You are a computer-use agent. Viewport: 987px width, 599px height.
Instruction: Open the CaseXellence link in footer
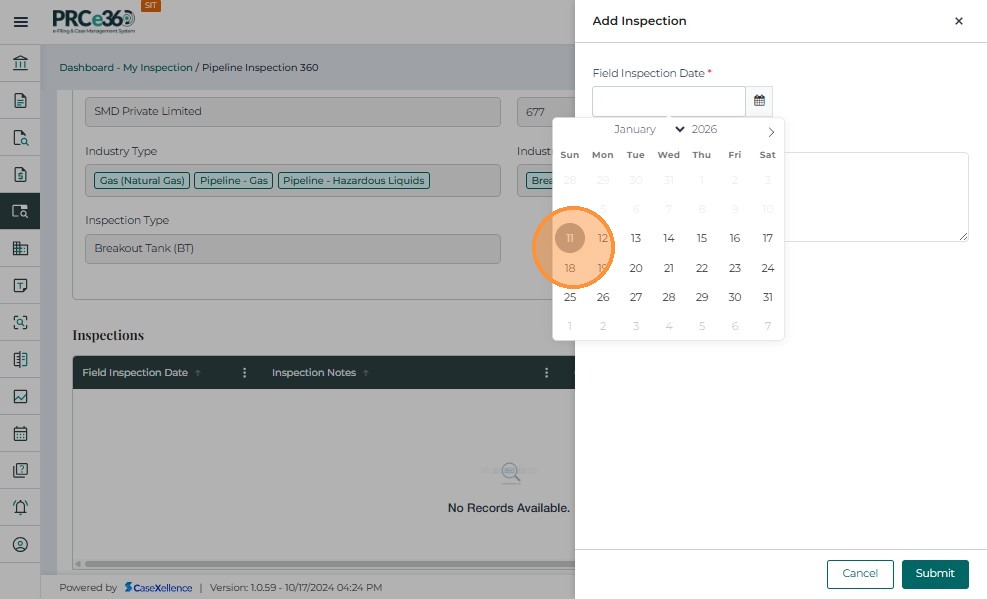[x=159, y=588]
